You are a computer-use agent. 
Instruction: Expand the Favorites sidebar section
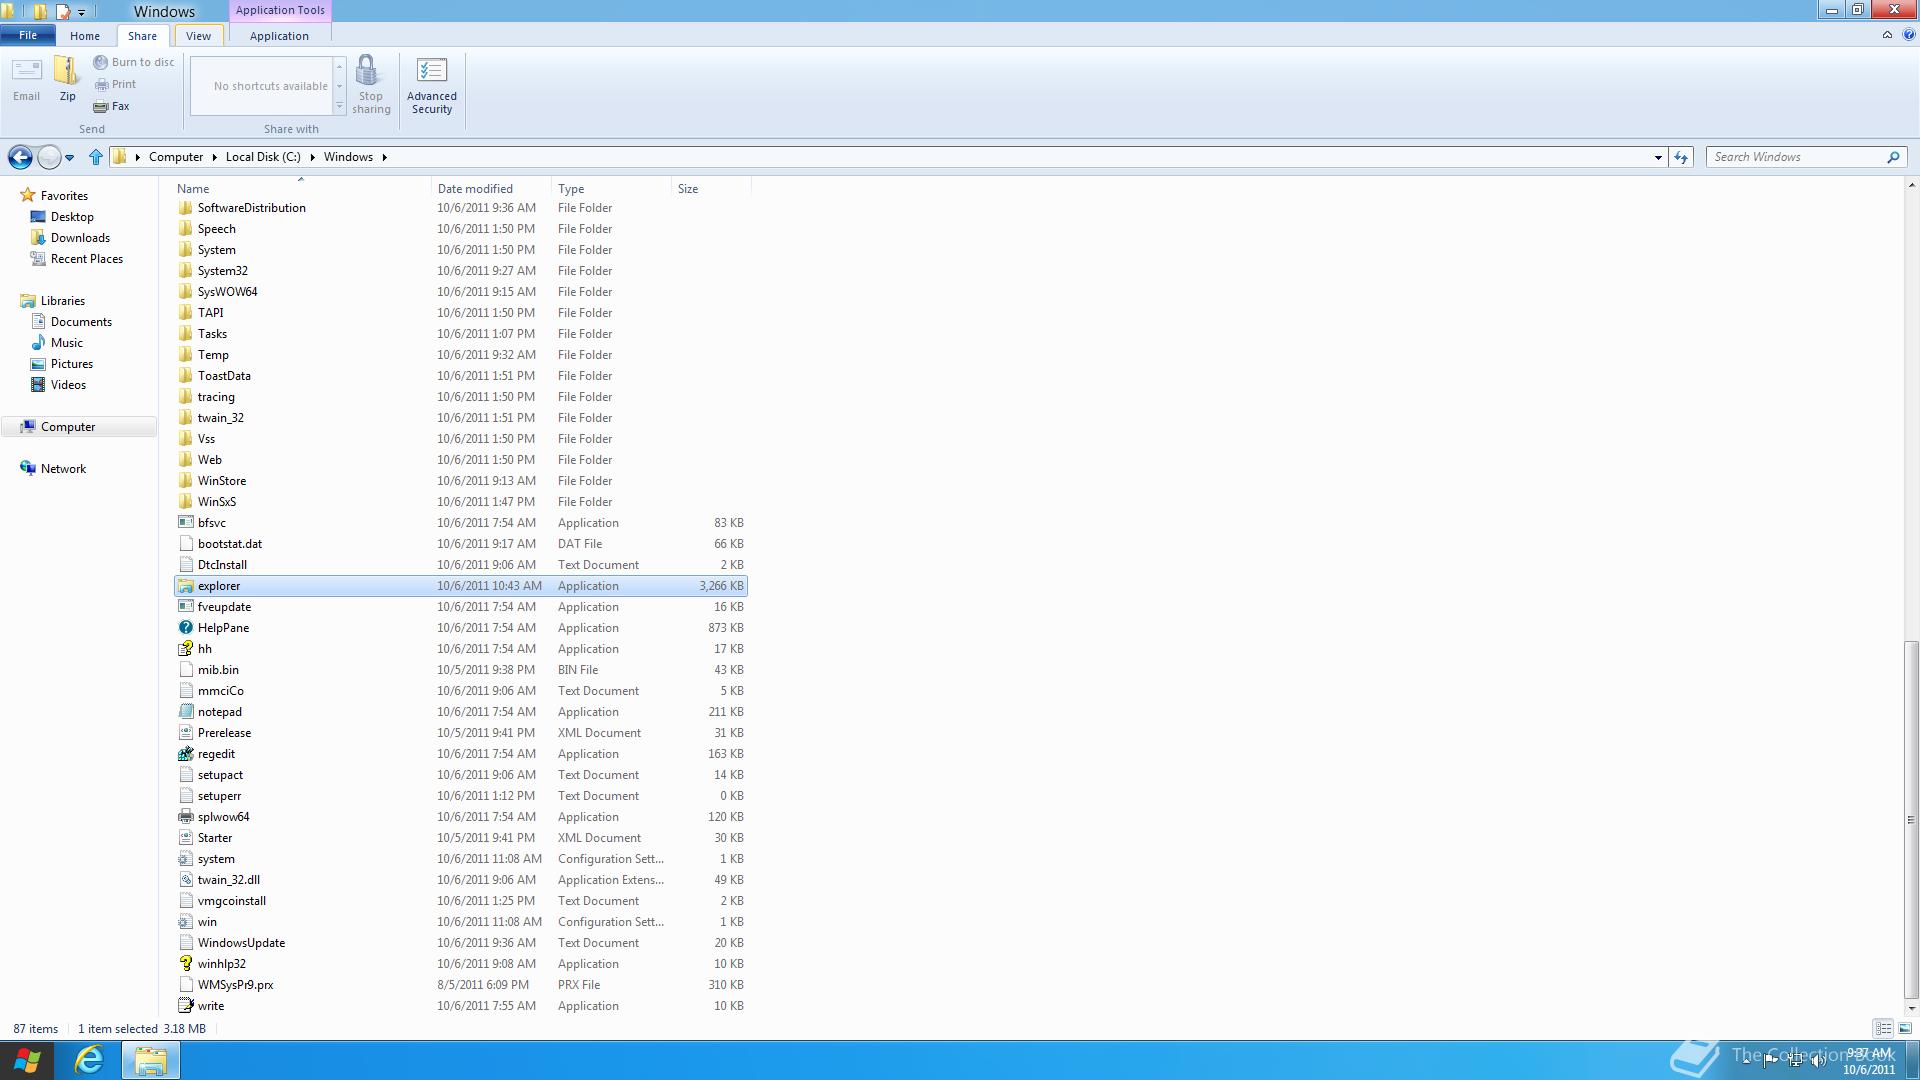[x=63, y=195]
